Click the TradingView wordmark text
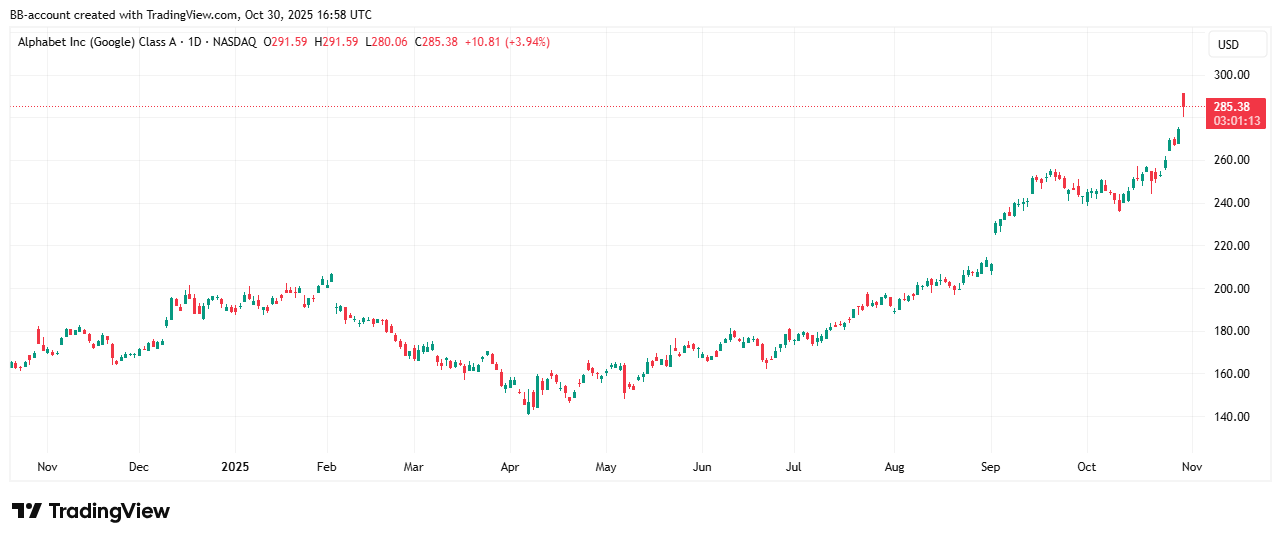Screen dimensions: 1281x541 109,511
